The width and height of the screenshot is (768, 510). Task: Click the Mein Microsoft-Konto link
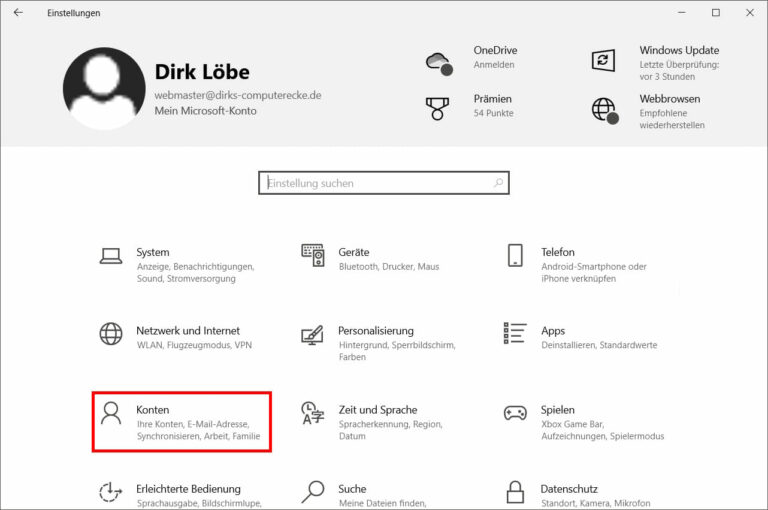click(205, 111)
